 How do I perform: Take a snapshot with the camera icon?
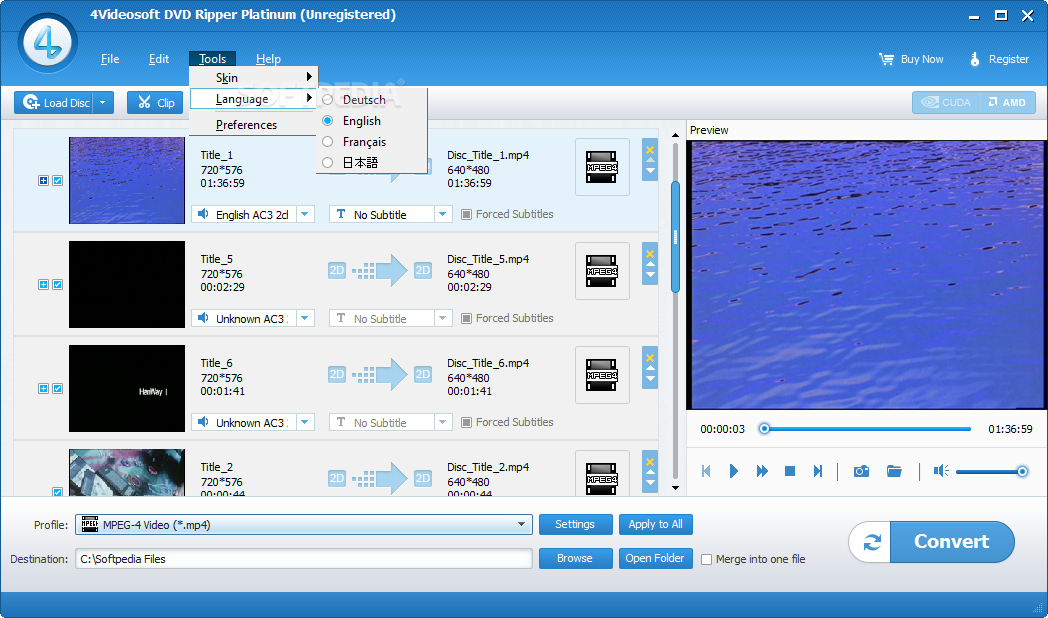coord(861,472)
